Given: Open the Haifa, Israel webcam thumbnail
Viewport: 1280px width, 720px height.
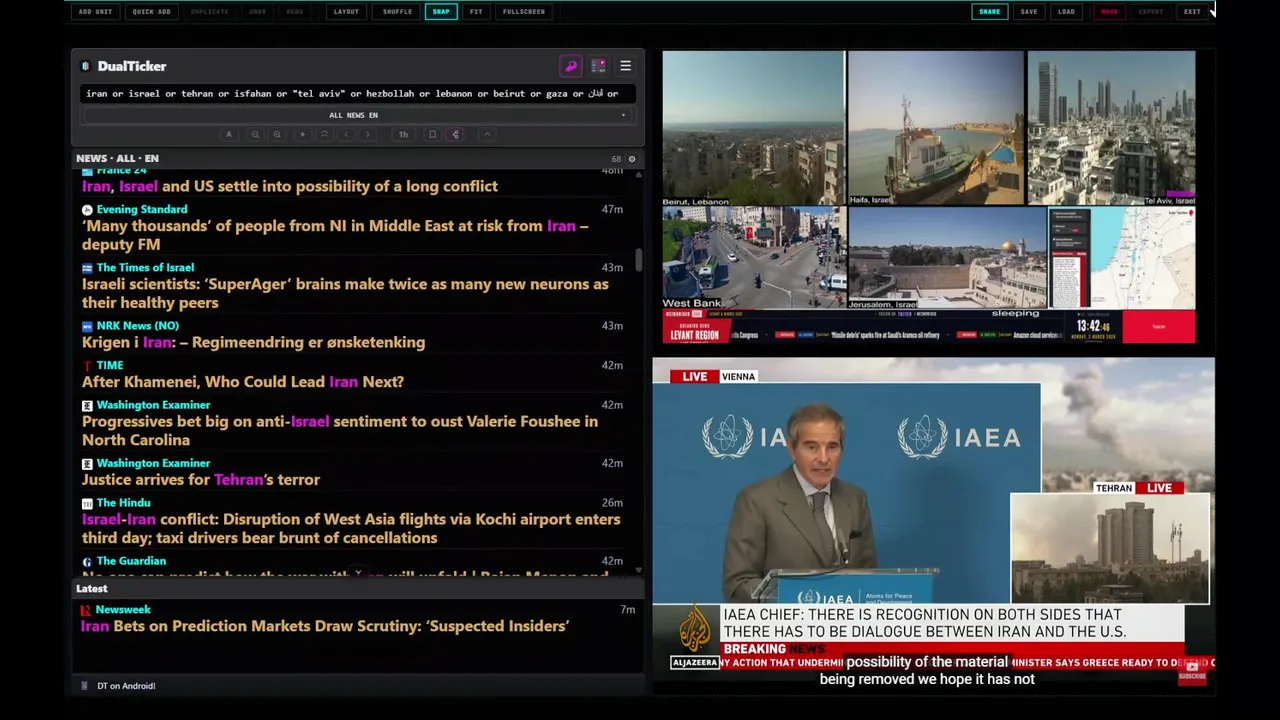Looking at the screenshot, I should [935, 128].
